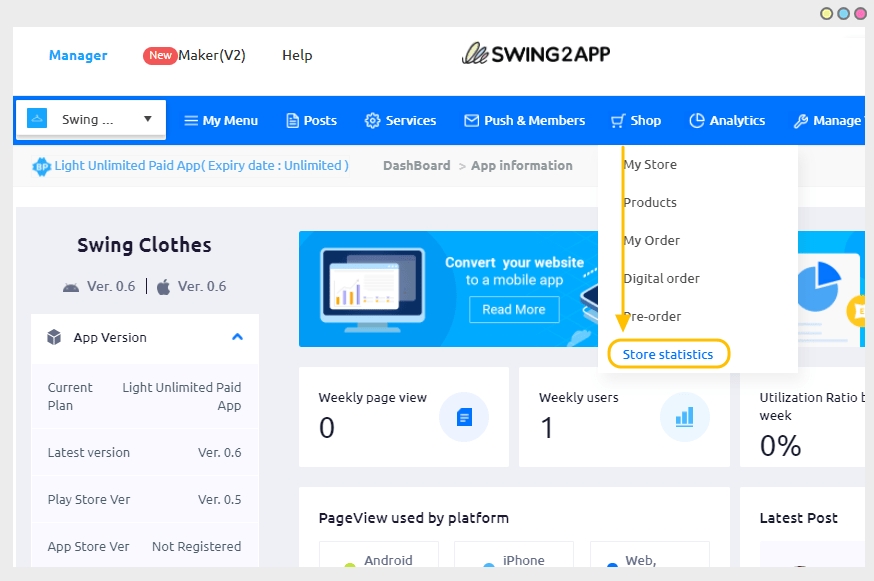
Task: Open the Manager link at top
Action: 78,55
